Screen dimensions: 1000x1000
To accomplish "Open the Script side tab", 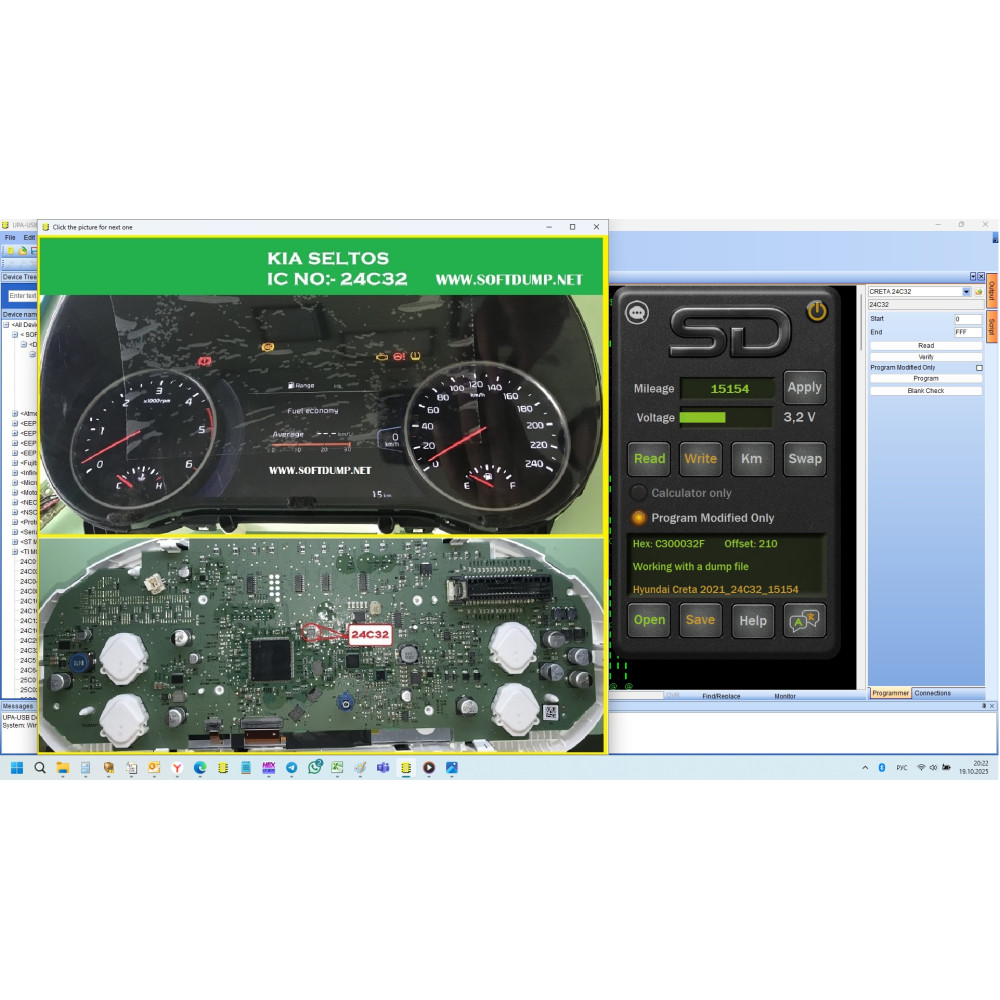I will click(992, 327).
